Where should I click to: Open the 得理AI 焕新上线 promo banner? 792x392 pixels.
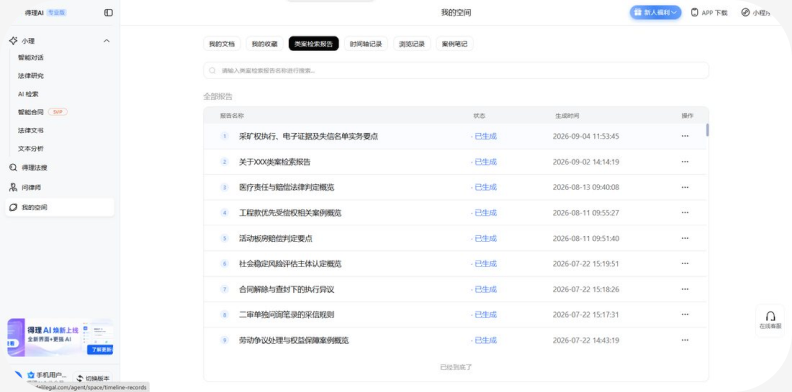pyautogui.click(x=60, y=337)
